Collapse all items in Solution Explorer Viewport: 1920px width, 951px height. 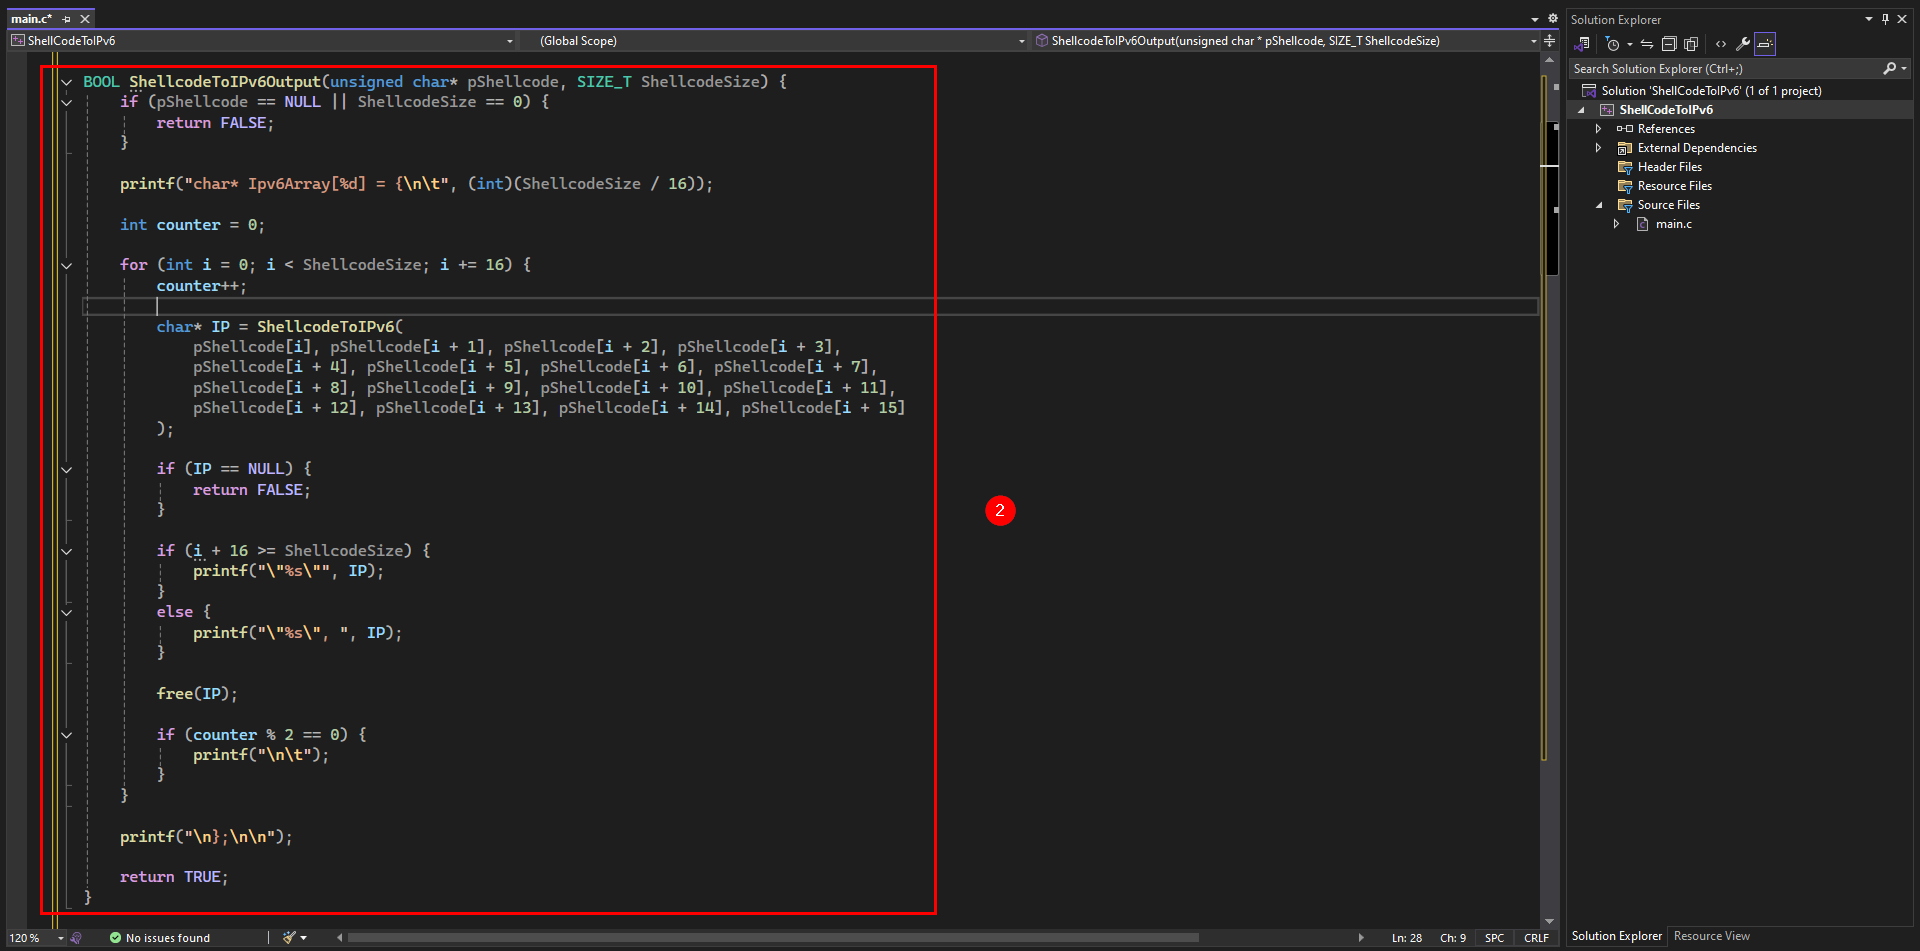[1669, 44]
